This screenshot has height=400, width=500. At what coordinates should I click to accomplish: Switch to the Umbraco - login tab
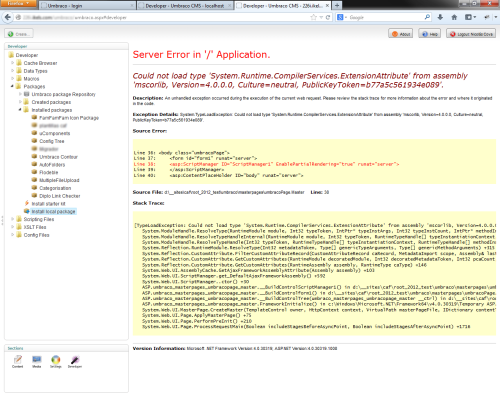87,6
